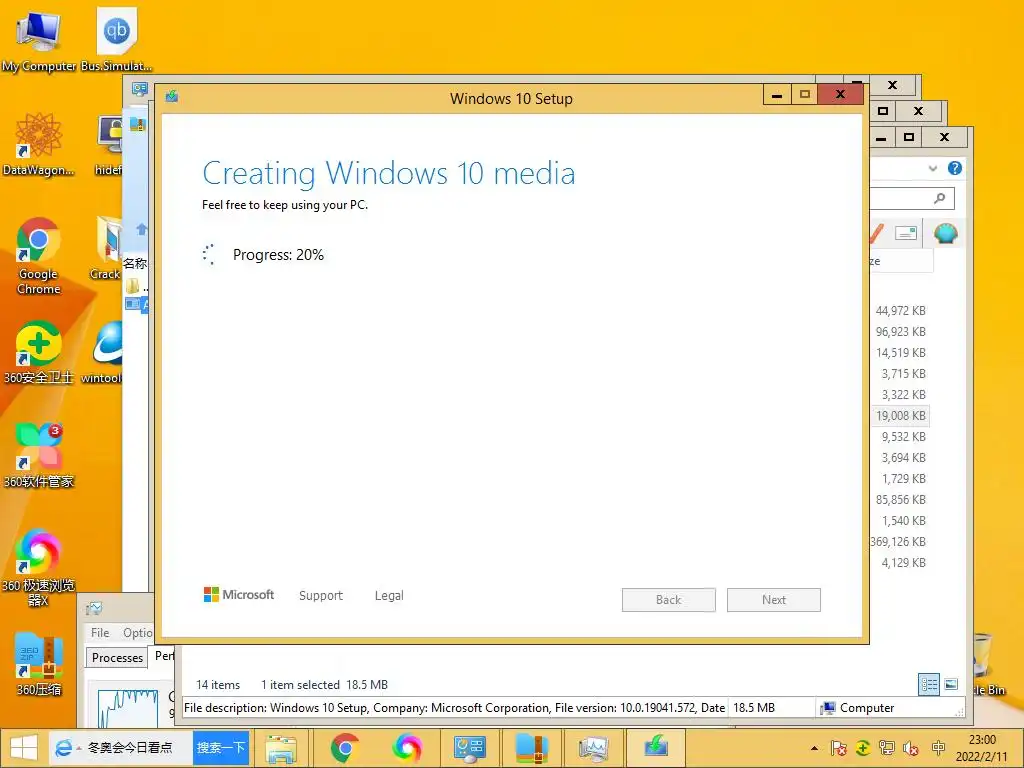The image size is (1024, 768).
Task: Click the network tray icon
Action: click(x=887, y=748)
